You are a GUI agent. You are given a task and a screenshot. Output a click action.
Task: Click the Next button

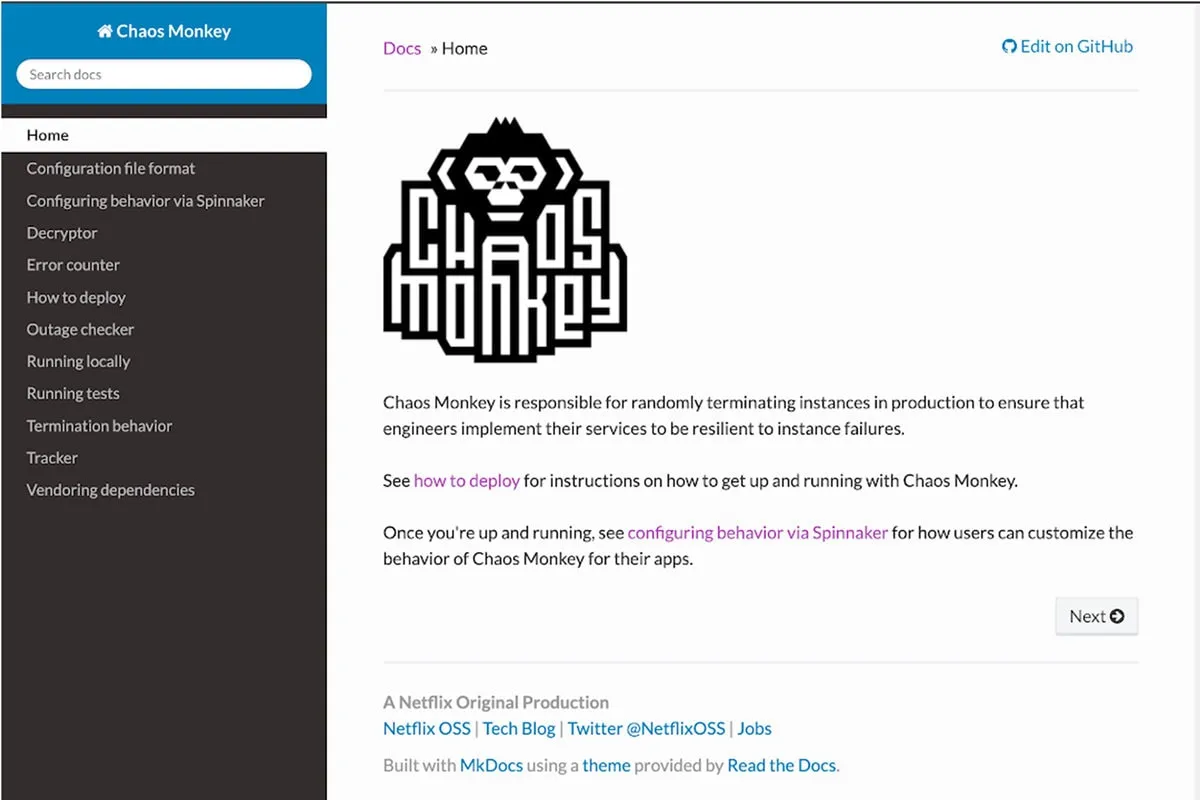pos(1096,616)
